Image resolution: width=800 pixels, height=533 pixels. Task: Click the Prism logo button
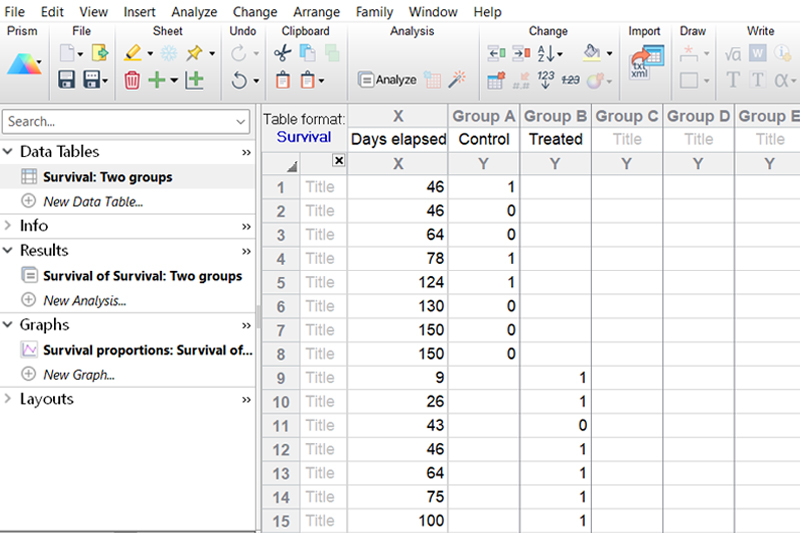point(23,65)
